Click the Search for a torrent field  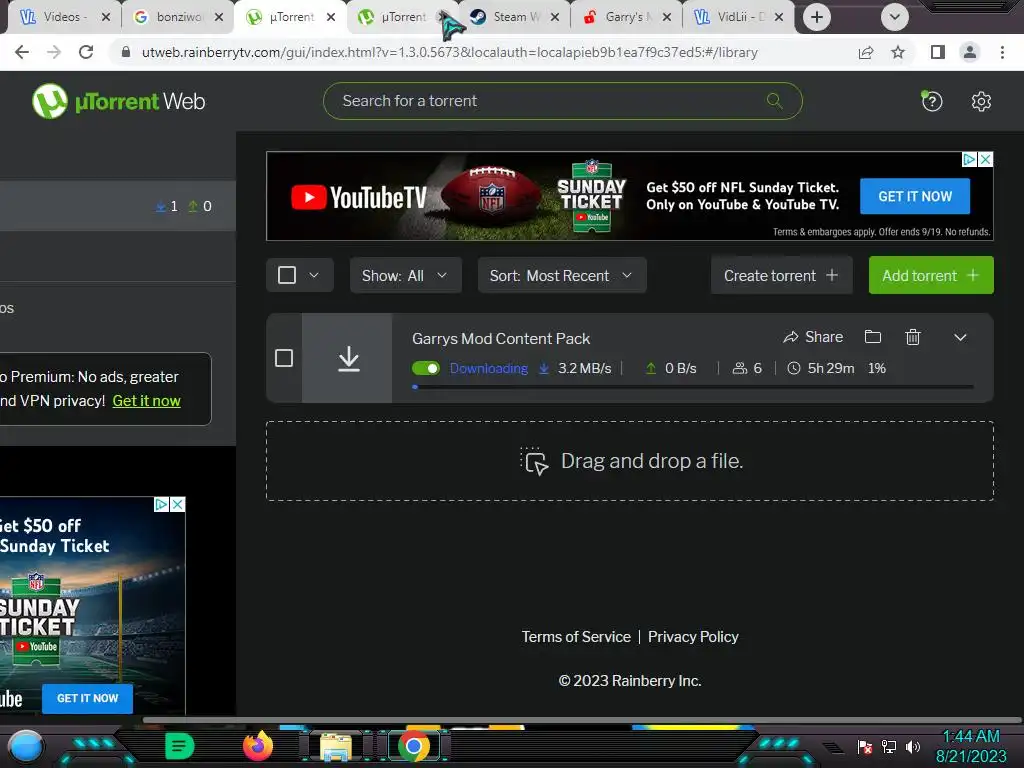tap(562, 101)
